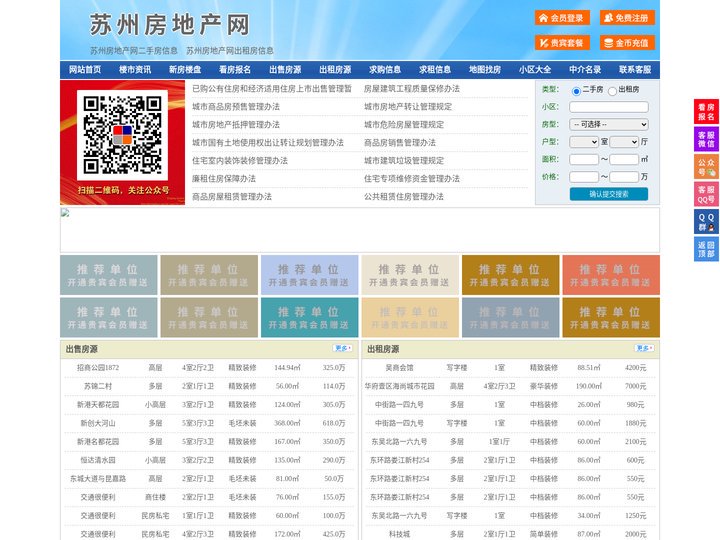Open the 贵宾套餐 VIP package button

point(562,43)
